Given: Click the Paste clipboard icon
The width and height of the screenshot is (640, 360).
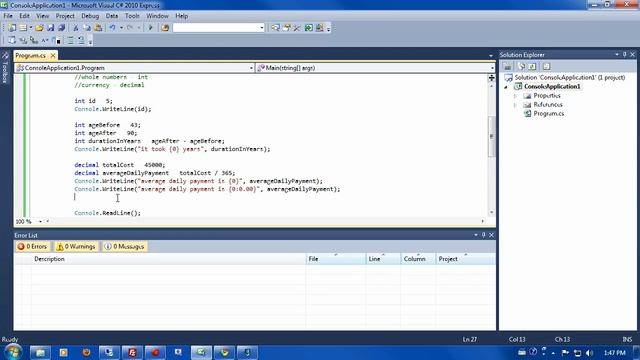Looking at the screenshot, I should tap(98, 28).
